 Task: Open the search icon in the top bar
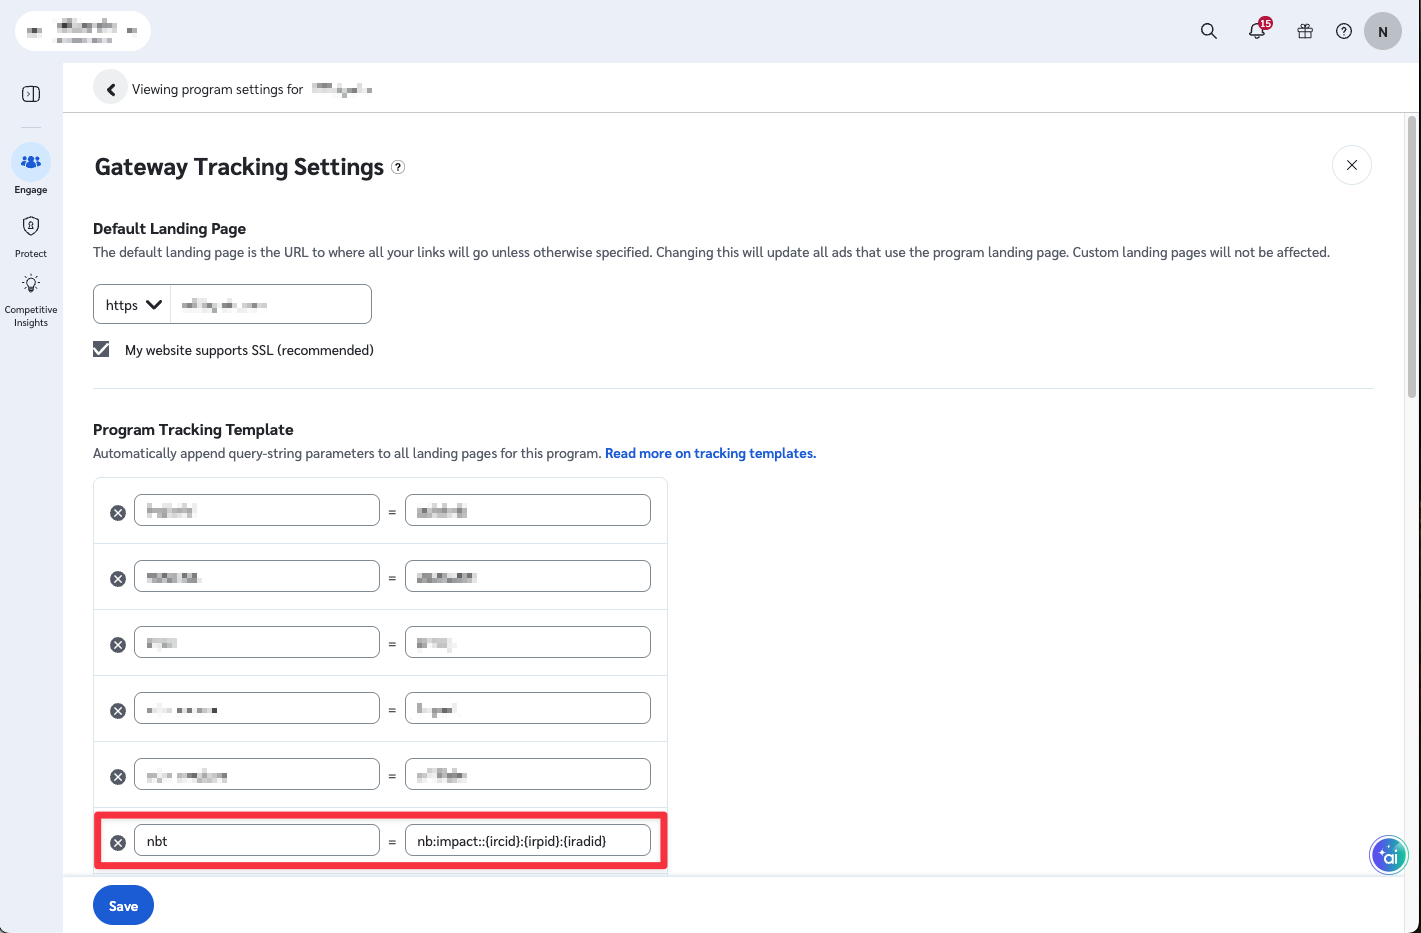pos(1209,31)
